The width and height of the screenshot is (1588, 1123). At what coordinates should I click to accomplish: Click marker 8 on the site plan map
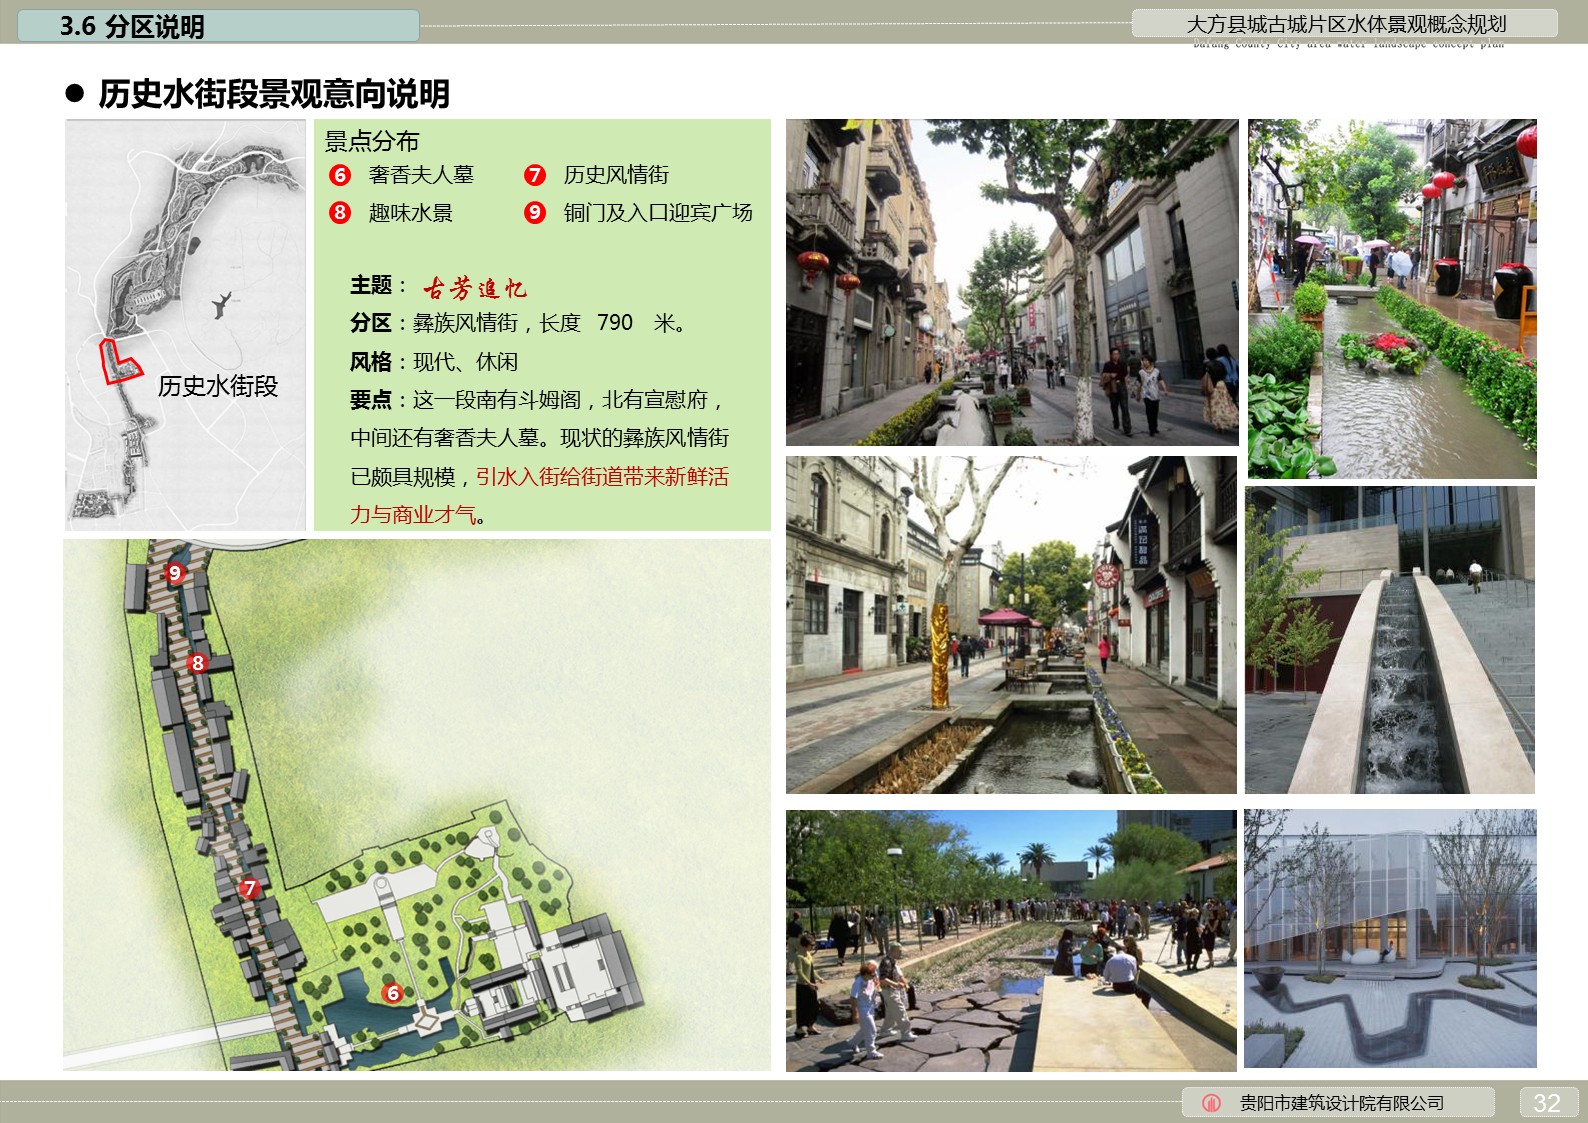coord(198,663)
